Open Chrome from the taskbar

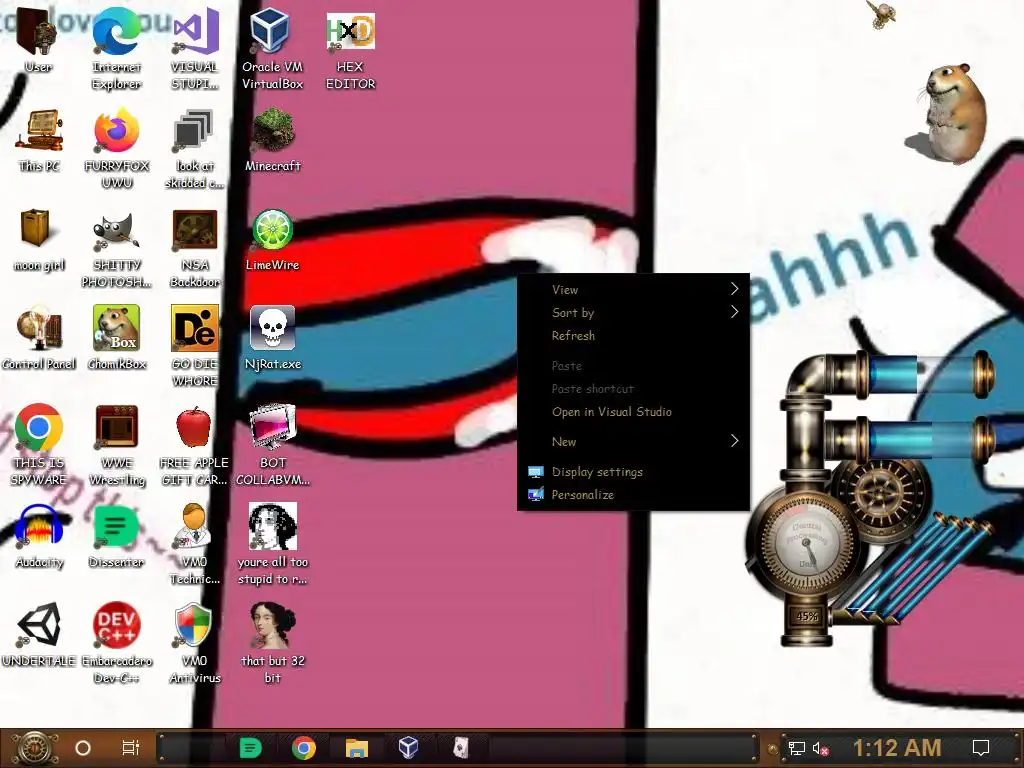coord(304,748)
